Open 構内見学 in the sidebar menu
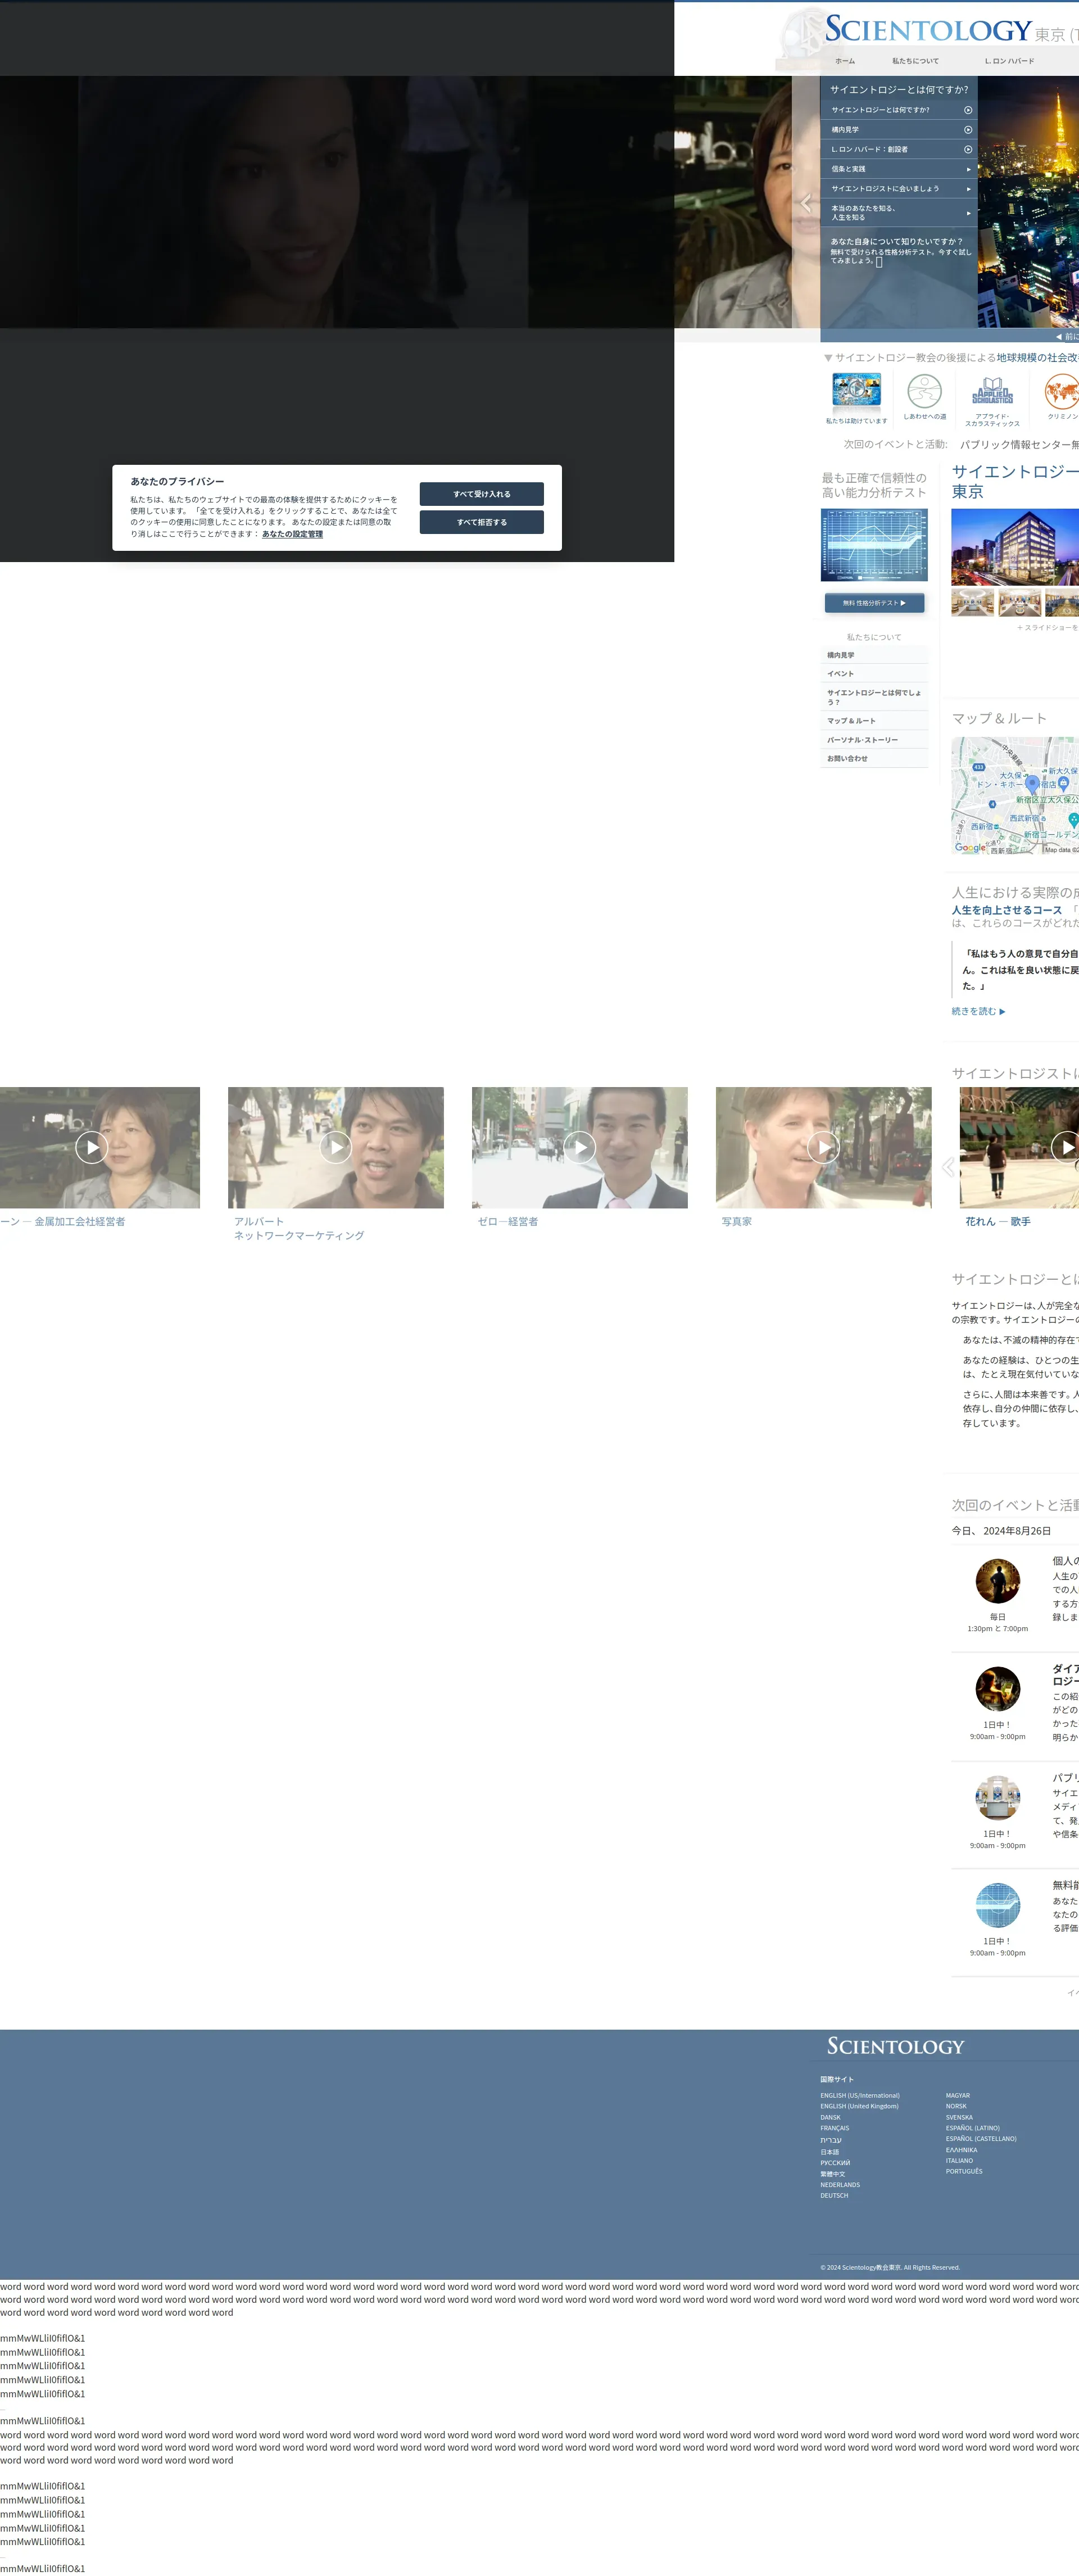 point(874,656)
